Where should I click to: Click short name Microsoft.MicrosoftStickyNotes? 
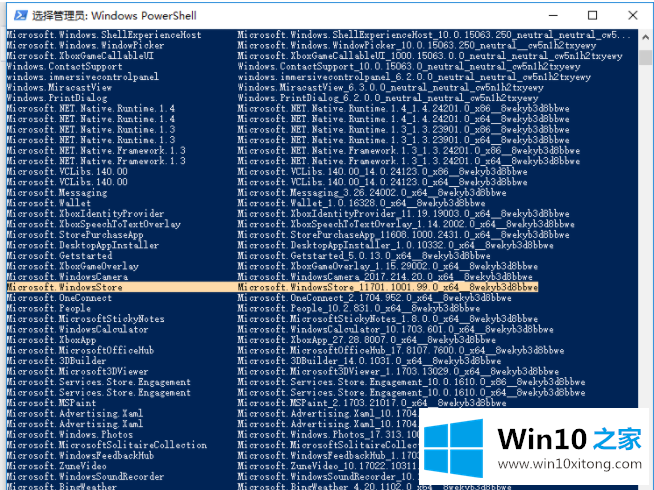pos(85,319)
